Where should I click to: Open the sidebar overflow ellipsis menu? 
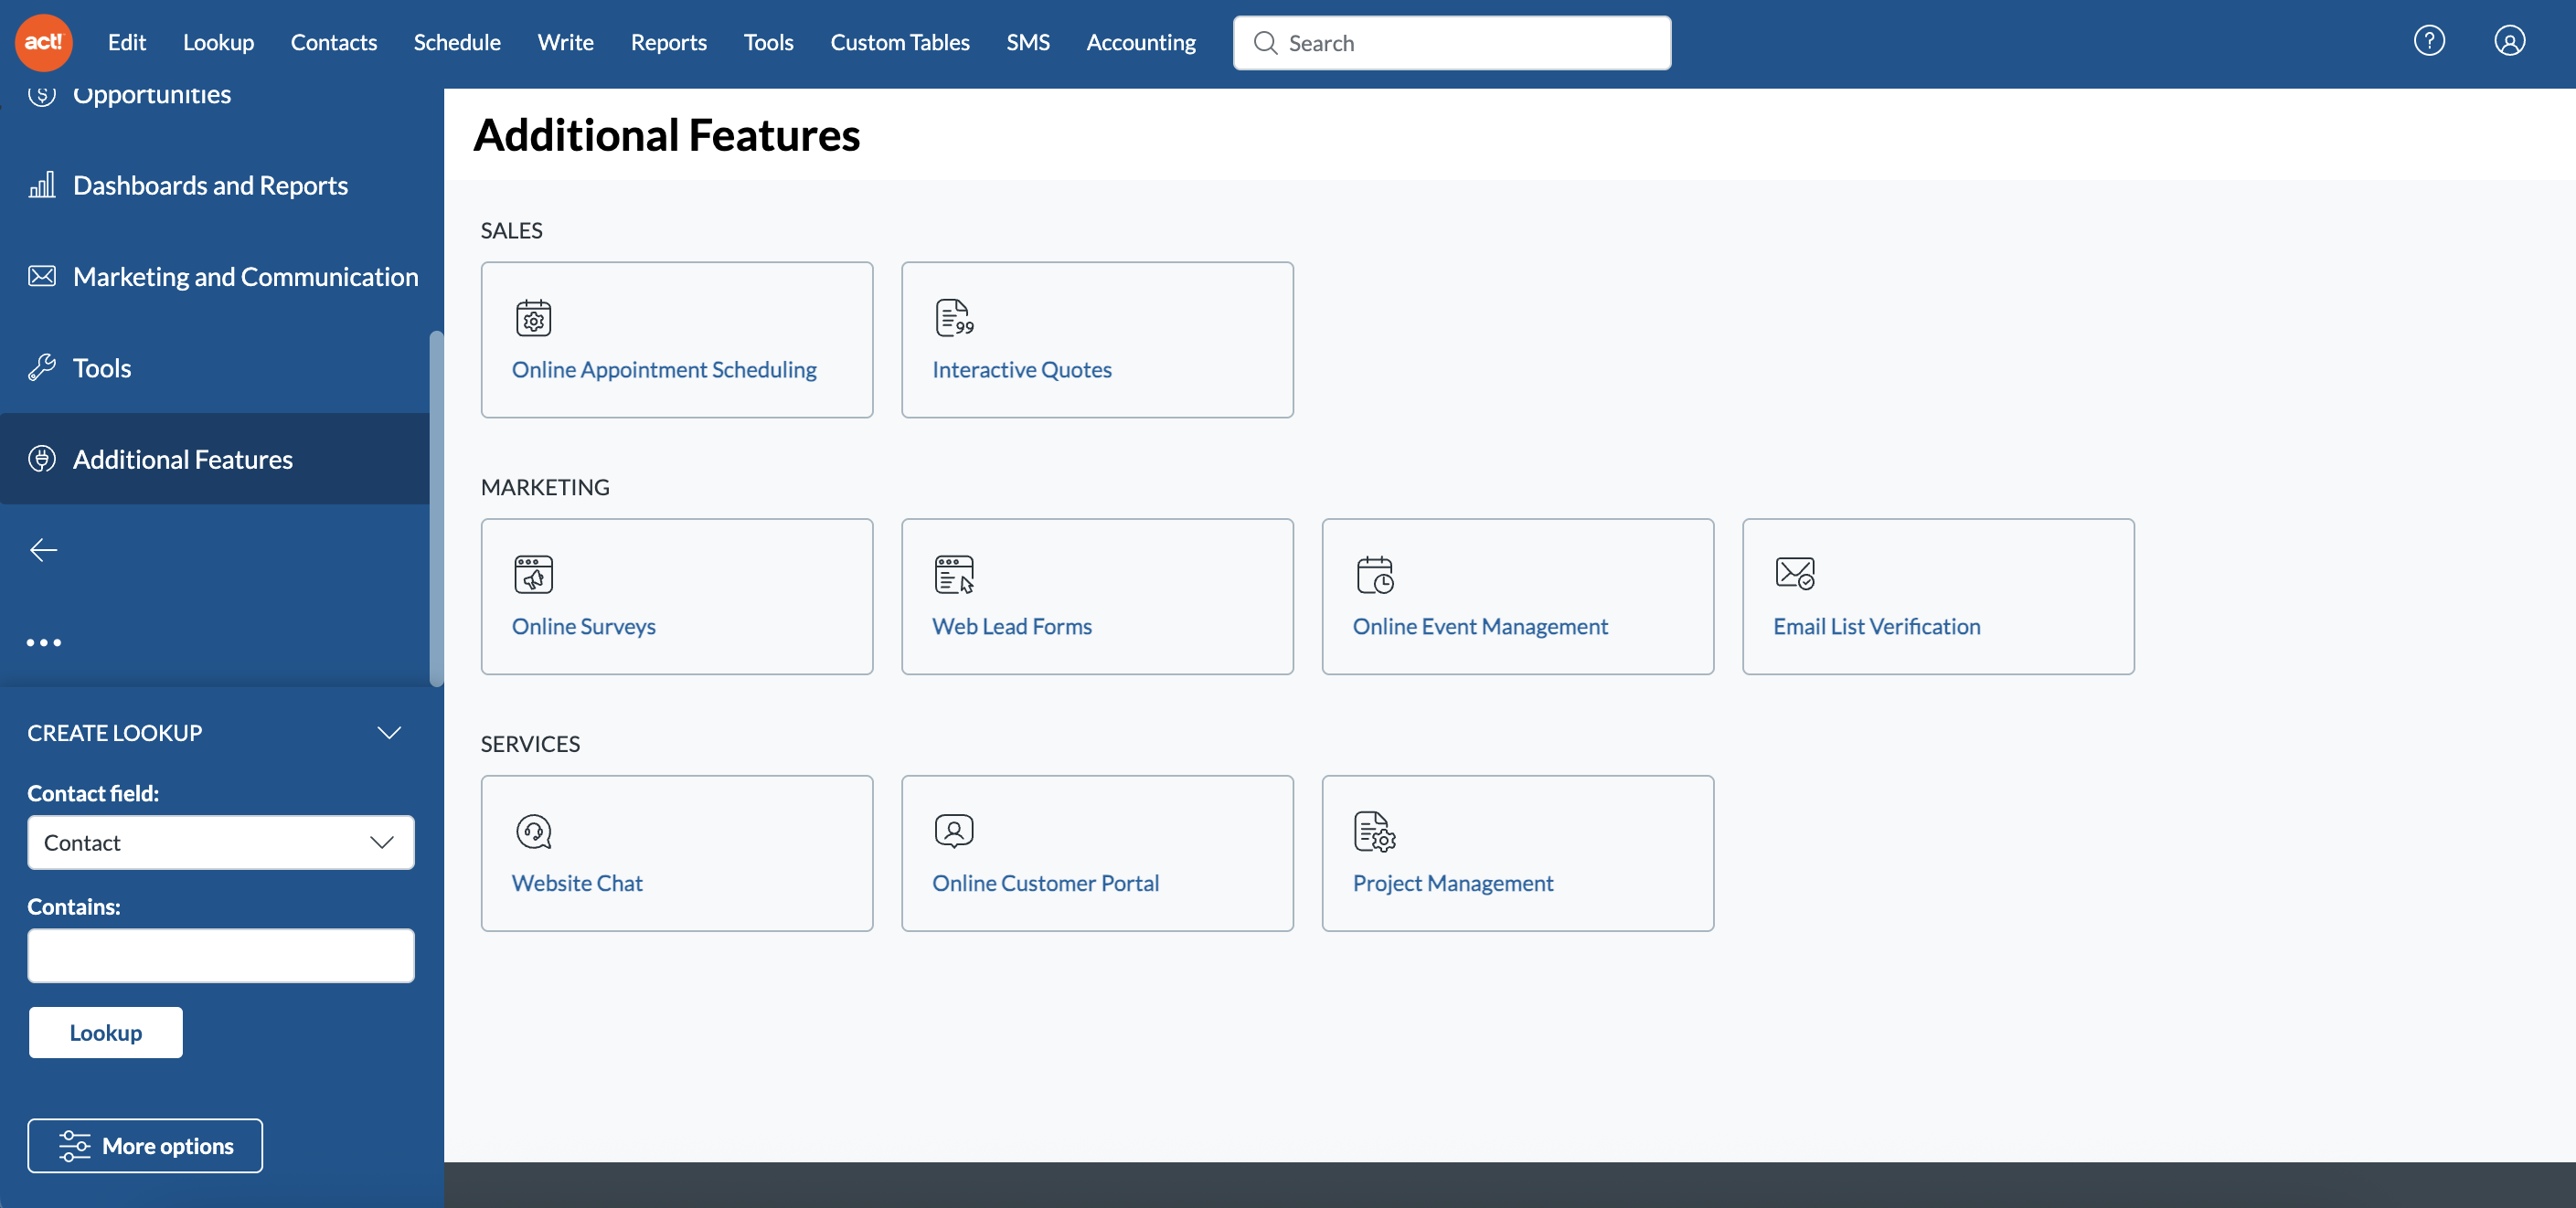(44, 642)
